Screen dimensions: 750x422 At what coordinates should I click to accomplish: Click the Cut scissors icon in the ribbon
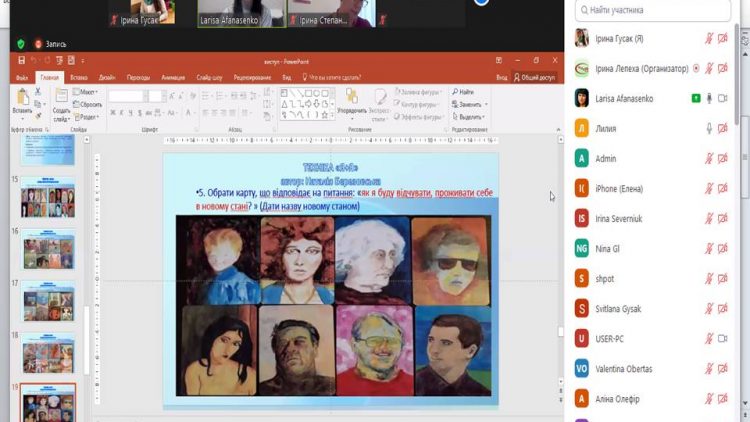click(x=38, y=91)
